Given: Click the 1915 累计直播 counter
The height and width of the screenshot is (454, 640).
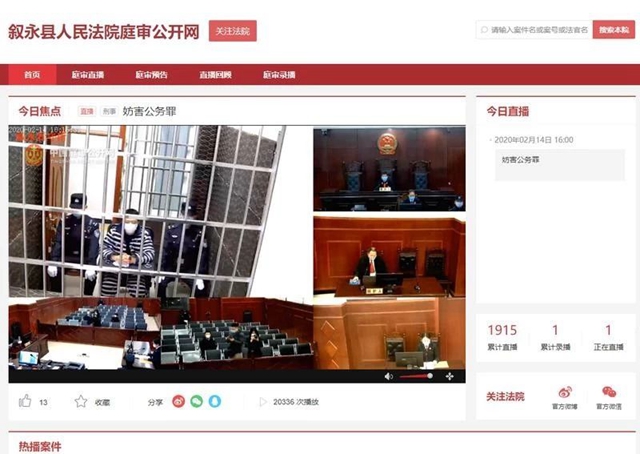Looking at the screenshot, I should point(502,337).
